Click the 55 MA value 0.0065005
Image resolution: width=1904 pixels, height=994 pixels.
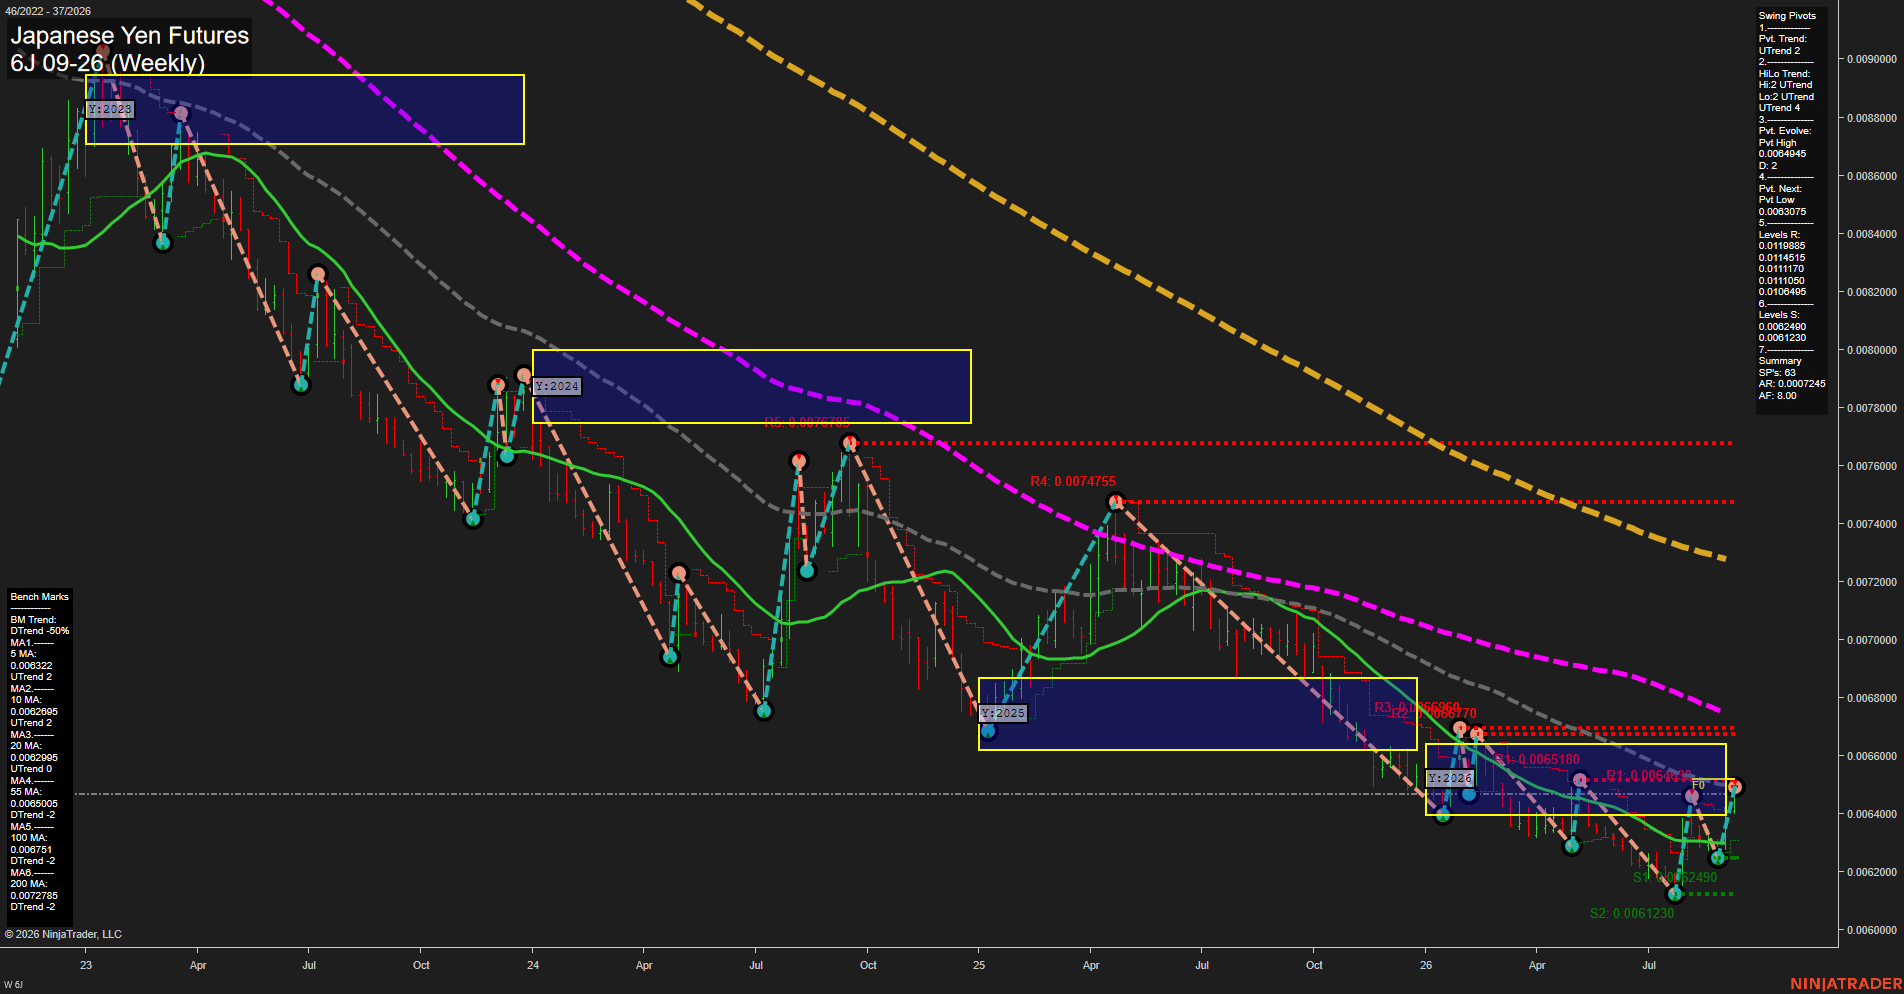coord(34,804)
